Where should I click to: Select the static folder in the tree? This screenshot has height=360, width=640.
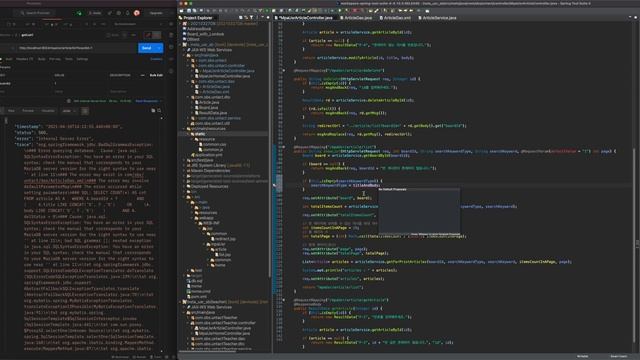point(200,134)
